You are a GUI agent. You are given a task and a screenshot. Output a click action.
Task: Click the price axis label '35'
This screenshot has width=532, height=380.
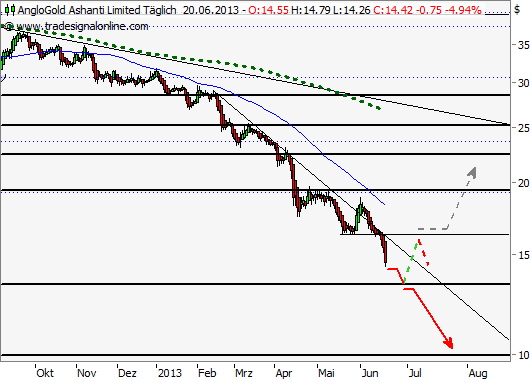tap(524, 45)
